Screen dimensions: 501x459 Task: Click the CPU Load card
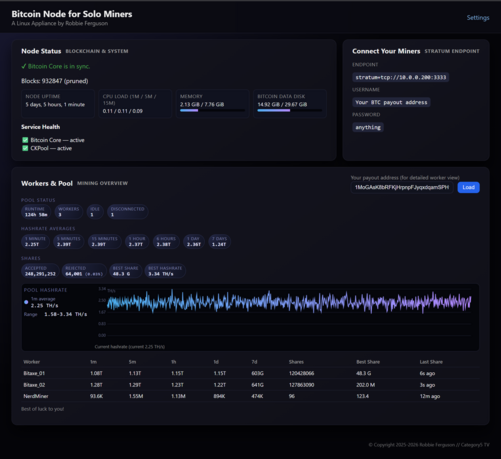click(135, 104)
